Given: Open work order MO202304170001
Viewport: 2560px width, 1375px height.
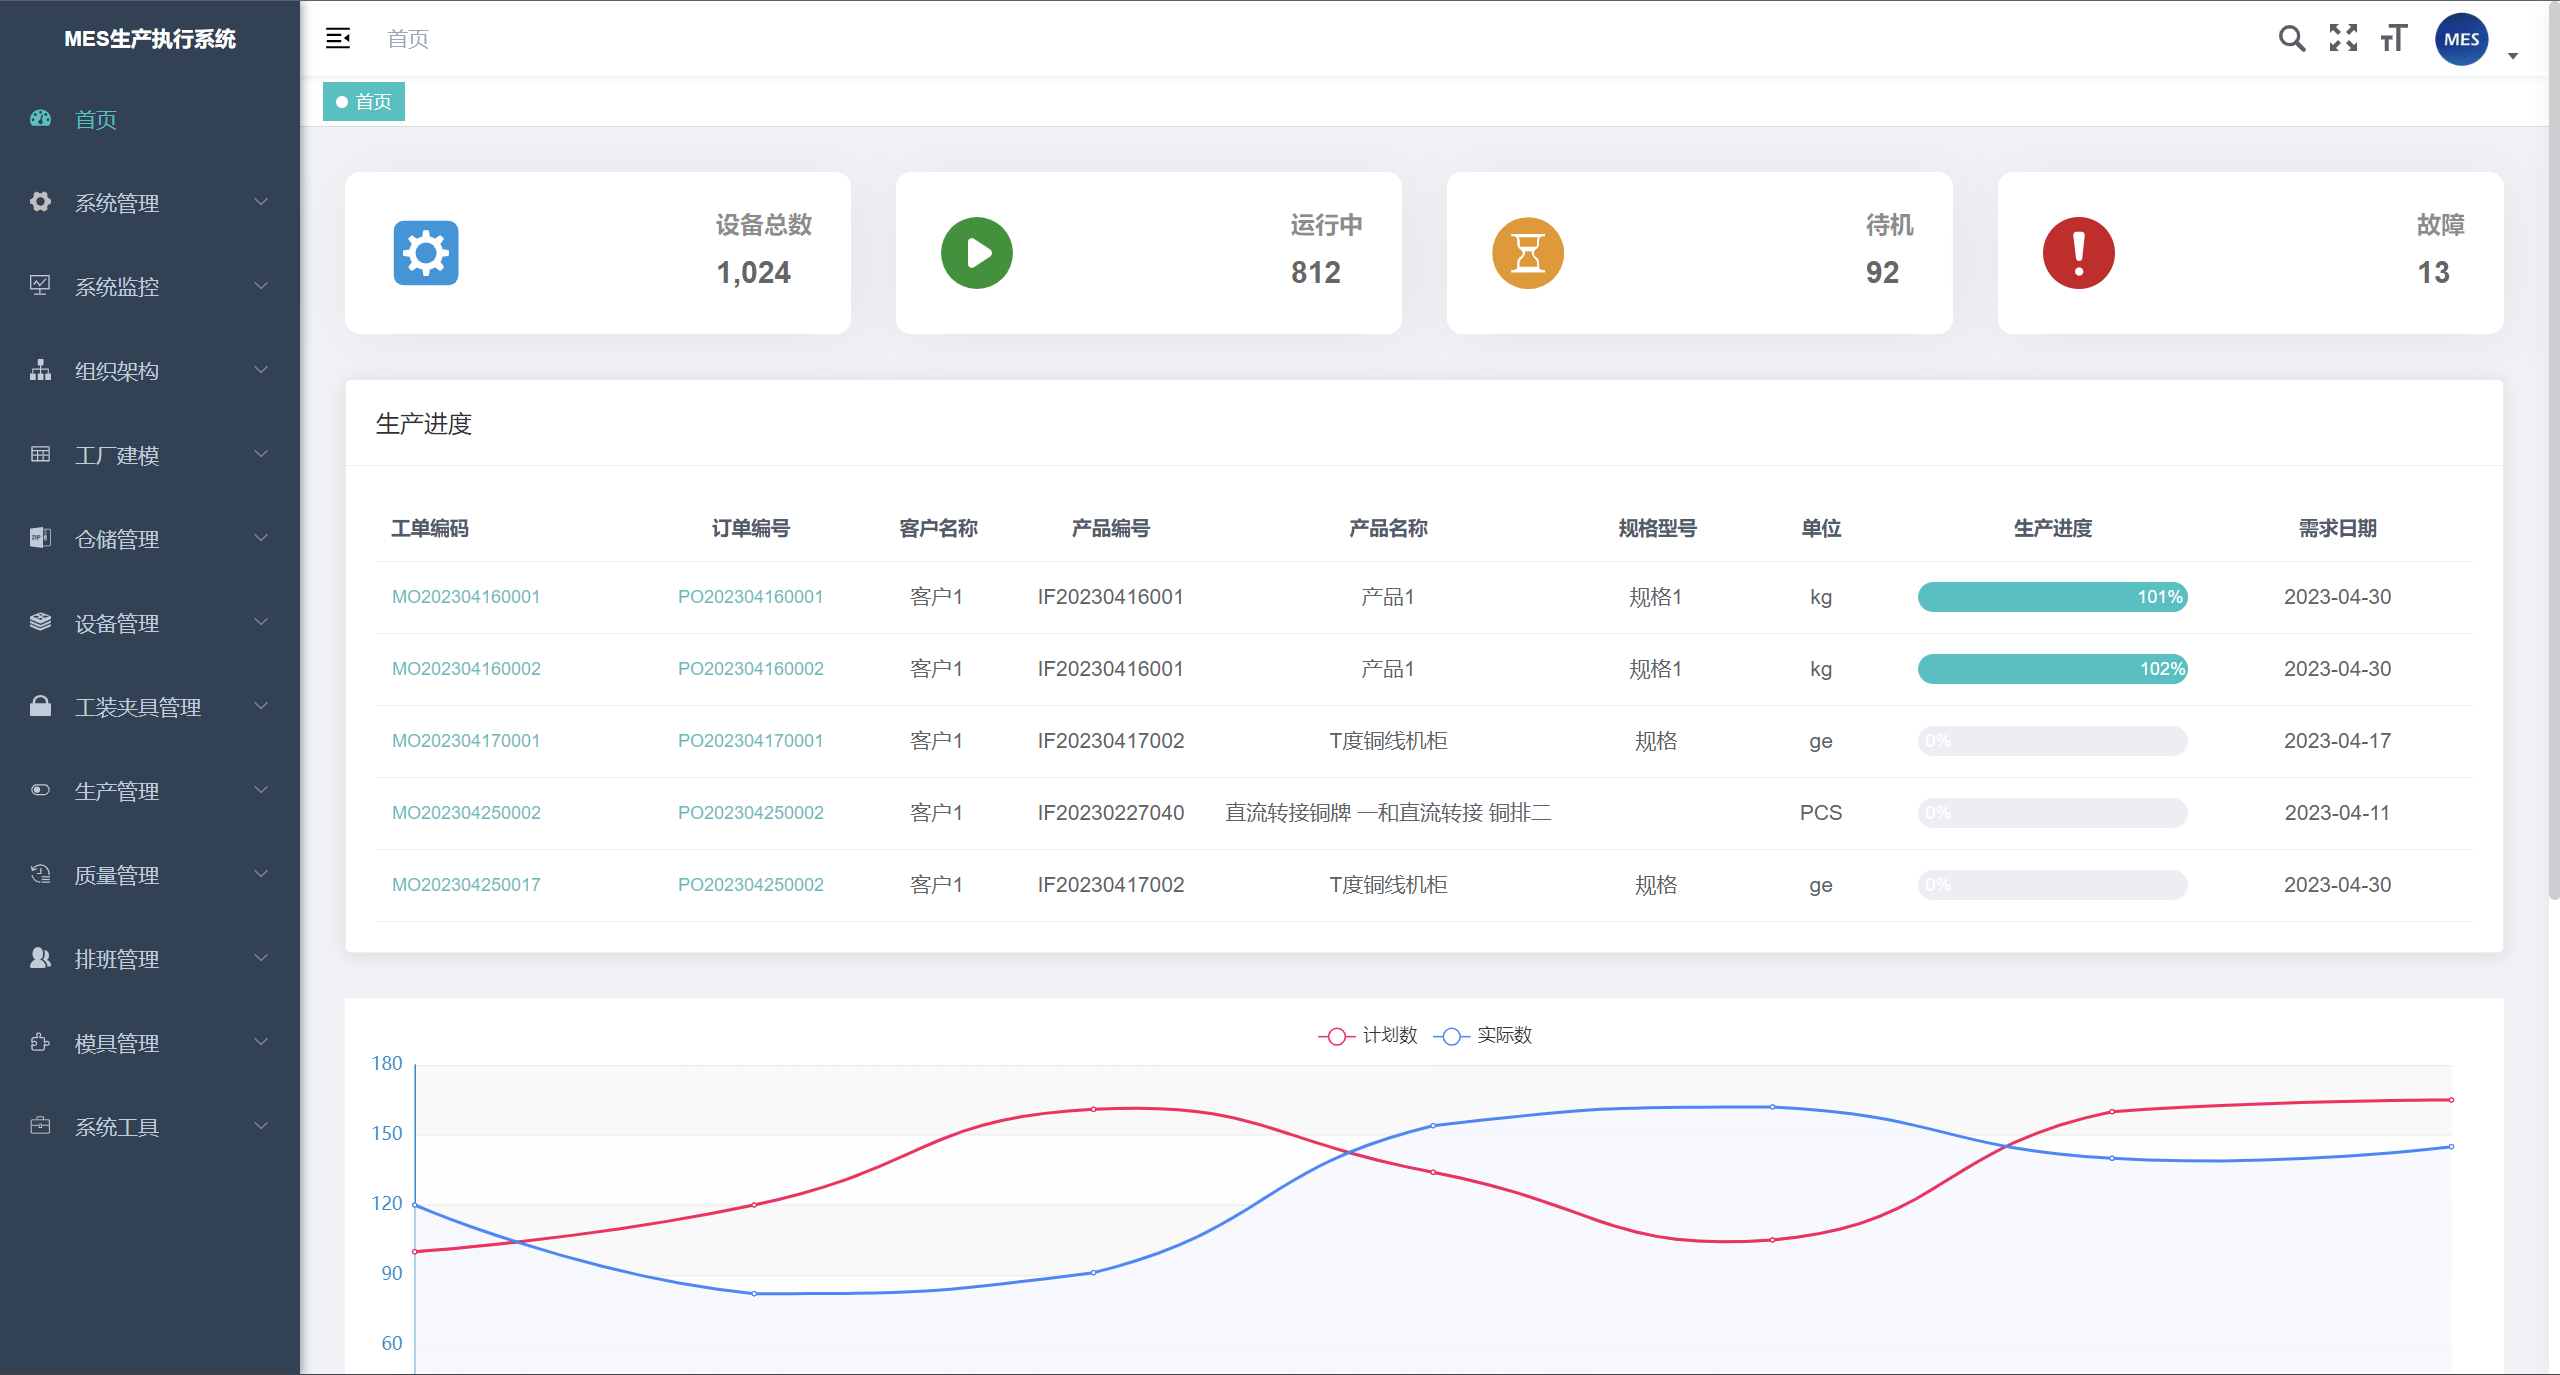Looking at the screenshot, I should coord(466,741).
